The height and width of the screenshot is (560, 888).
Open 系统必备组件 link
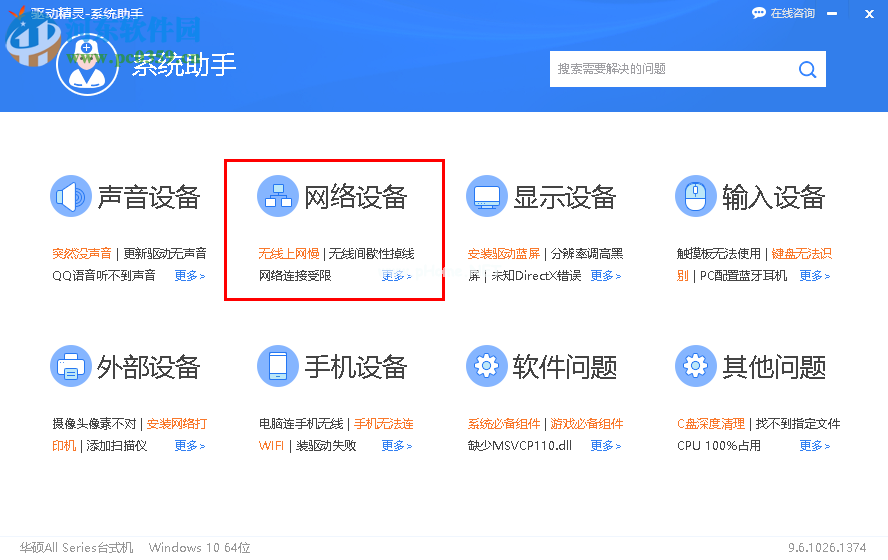point(503,424)
